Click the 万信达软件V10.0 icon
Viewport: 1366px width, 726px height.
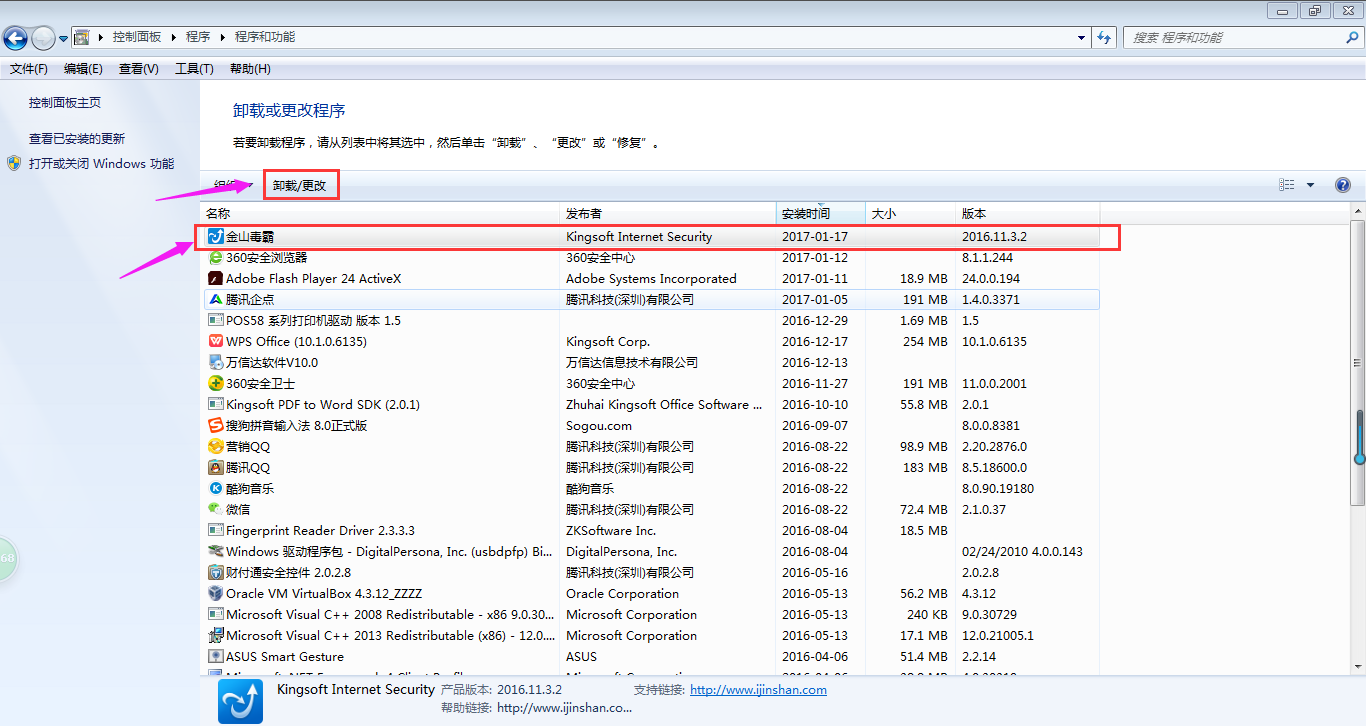point(215,363)
